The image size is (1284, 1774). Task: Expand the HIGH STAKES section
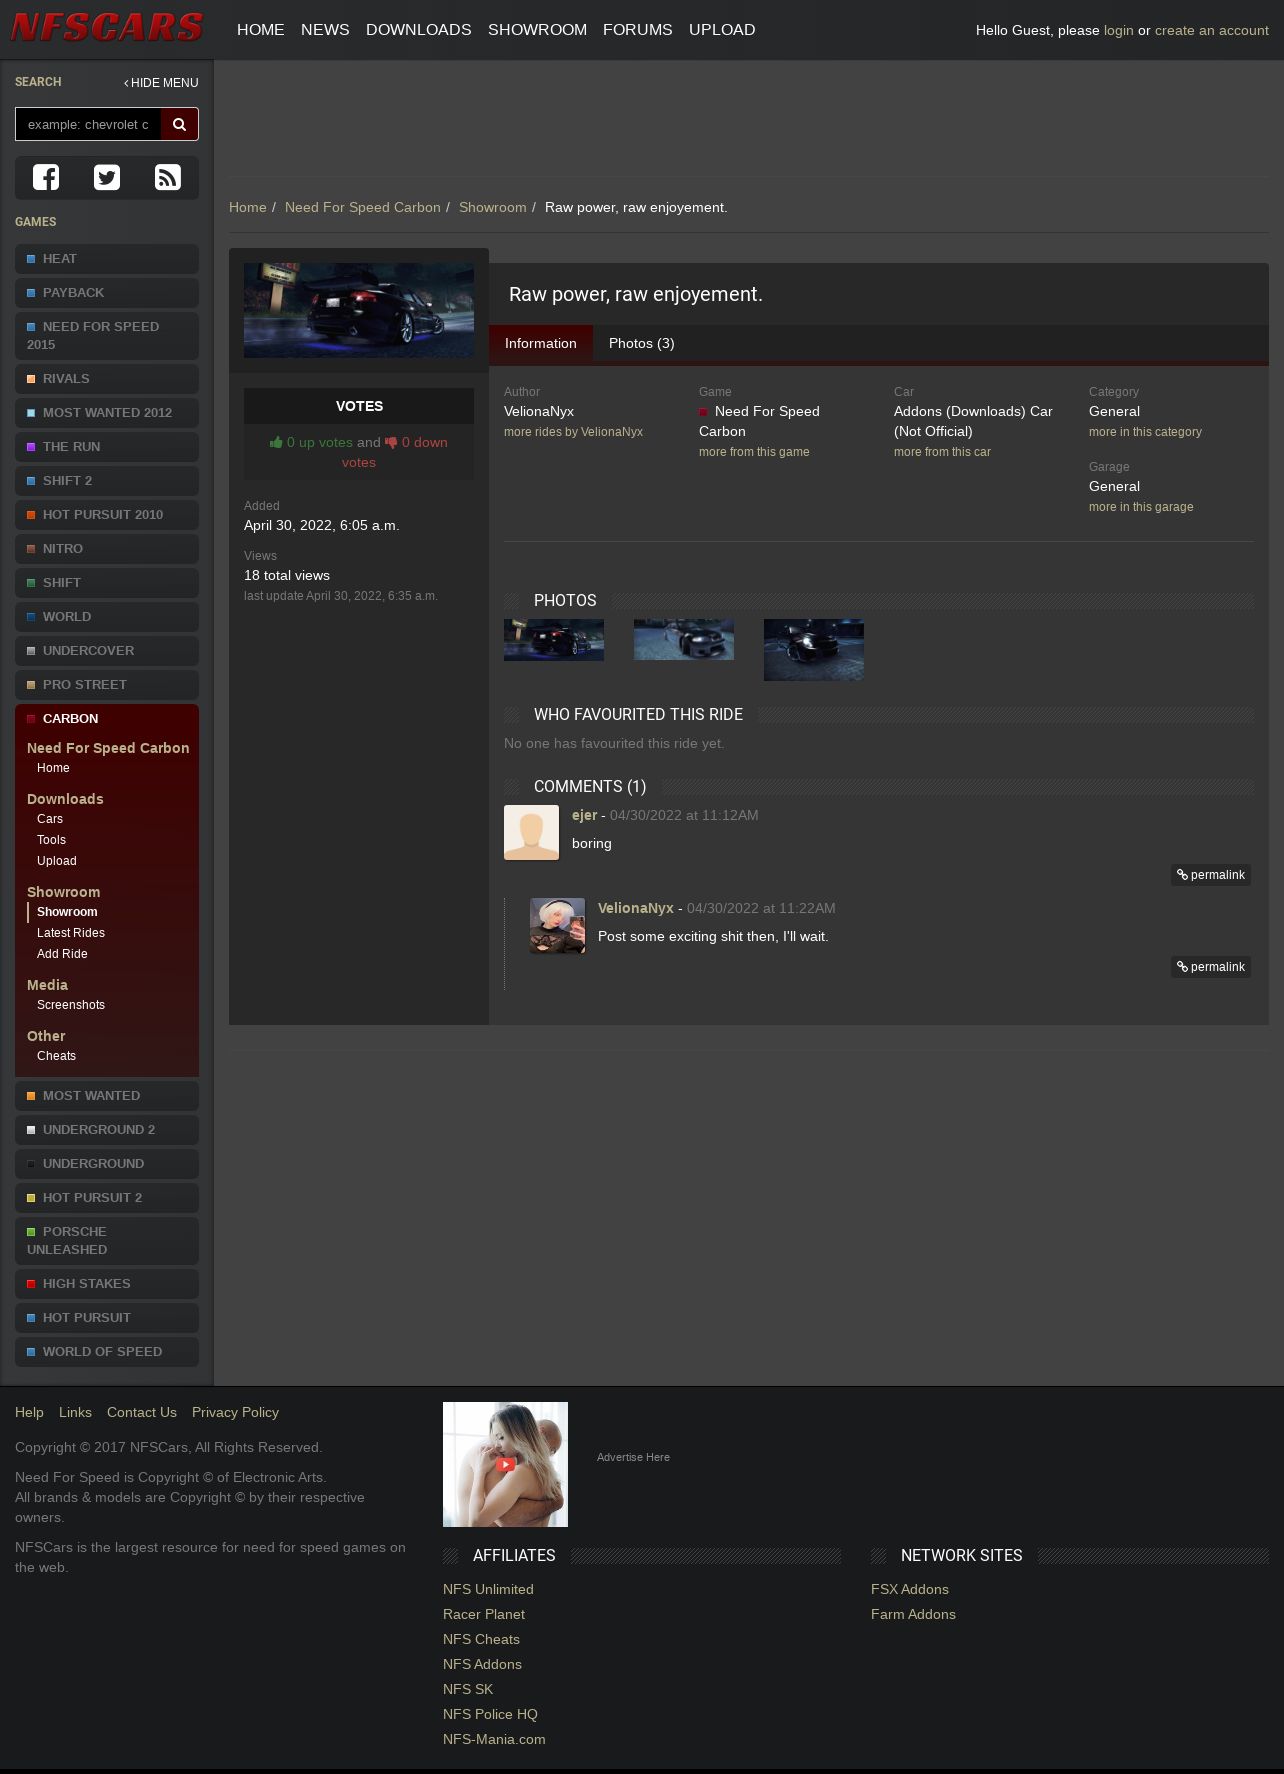(107, 1284)
